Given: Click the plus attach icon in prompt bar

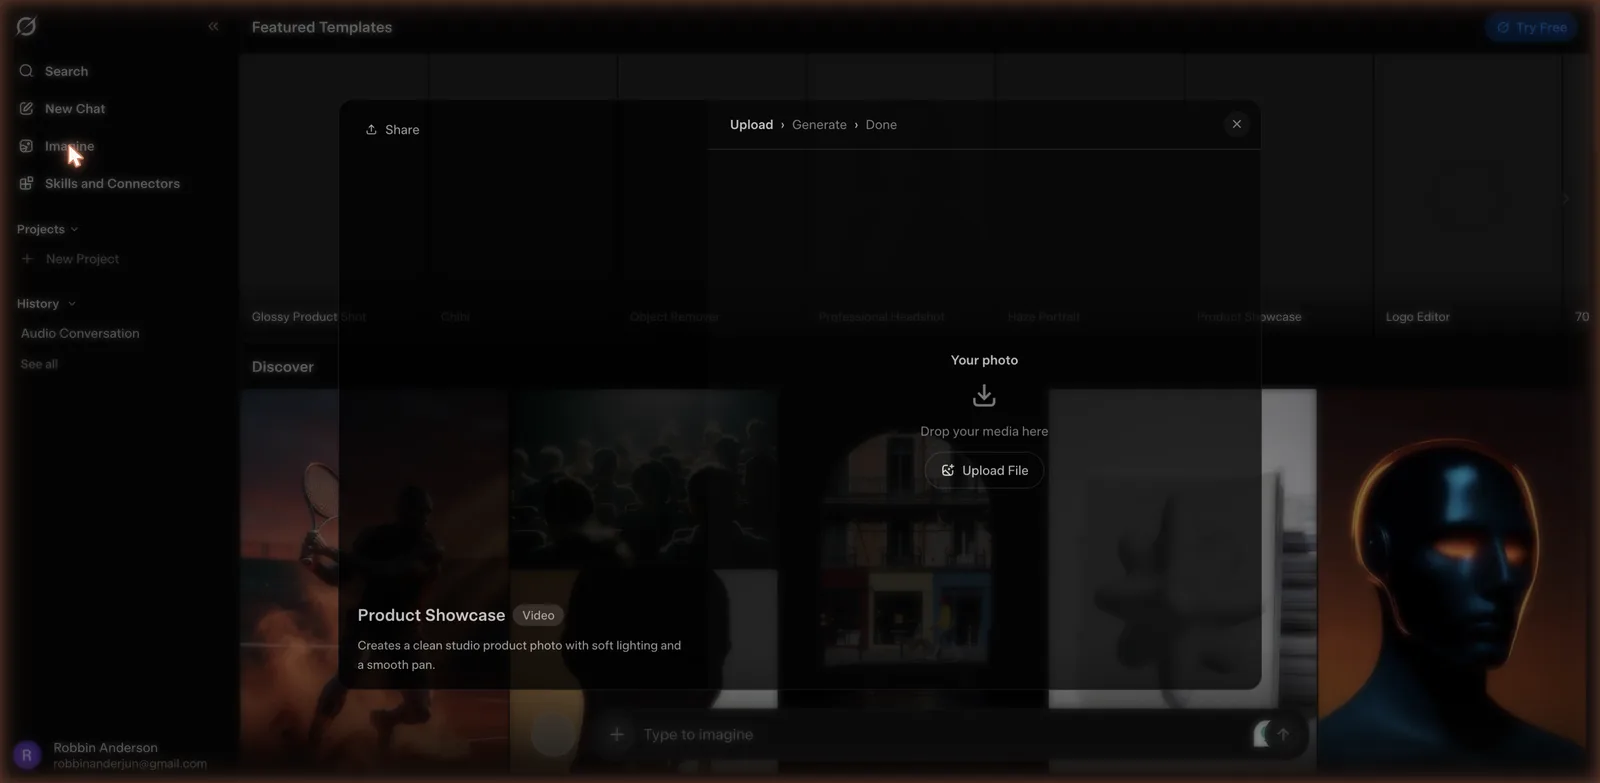Looking at the screenshot, I should click(617, 734).
